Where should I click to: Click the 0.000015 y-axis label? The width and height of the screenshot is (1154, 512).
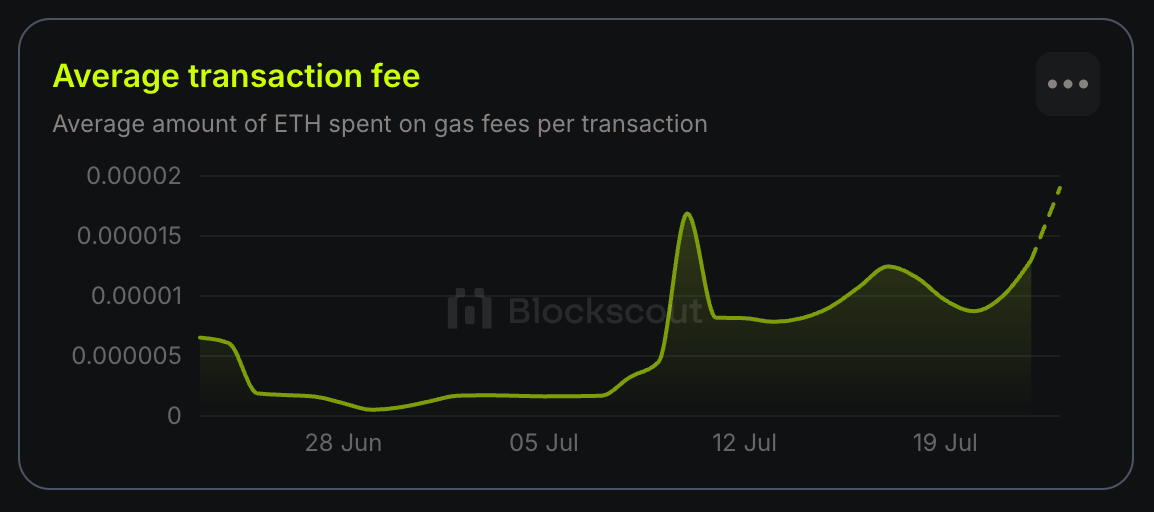pyautogui.click(x=128, y=236)
